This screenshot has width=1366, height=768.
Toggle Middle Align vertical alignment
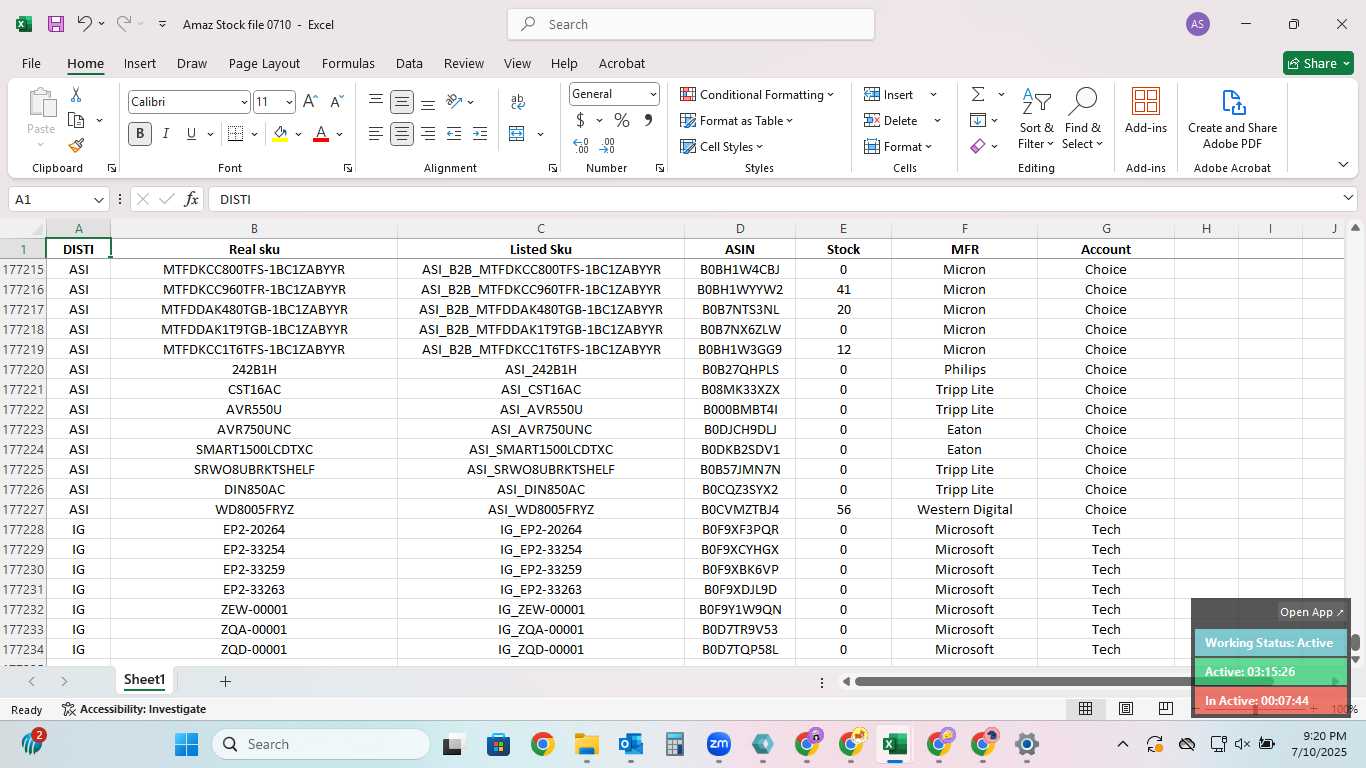[x=402, y=102]
